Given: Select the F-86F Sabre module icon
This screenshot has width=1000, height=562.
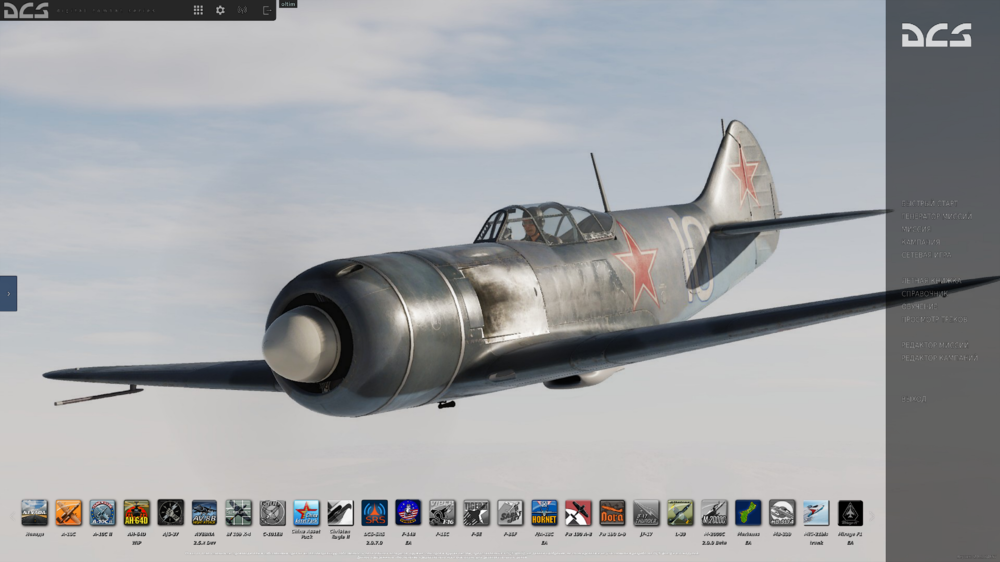Looking at the screenshot, I should [x=510, y=513].
